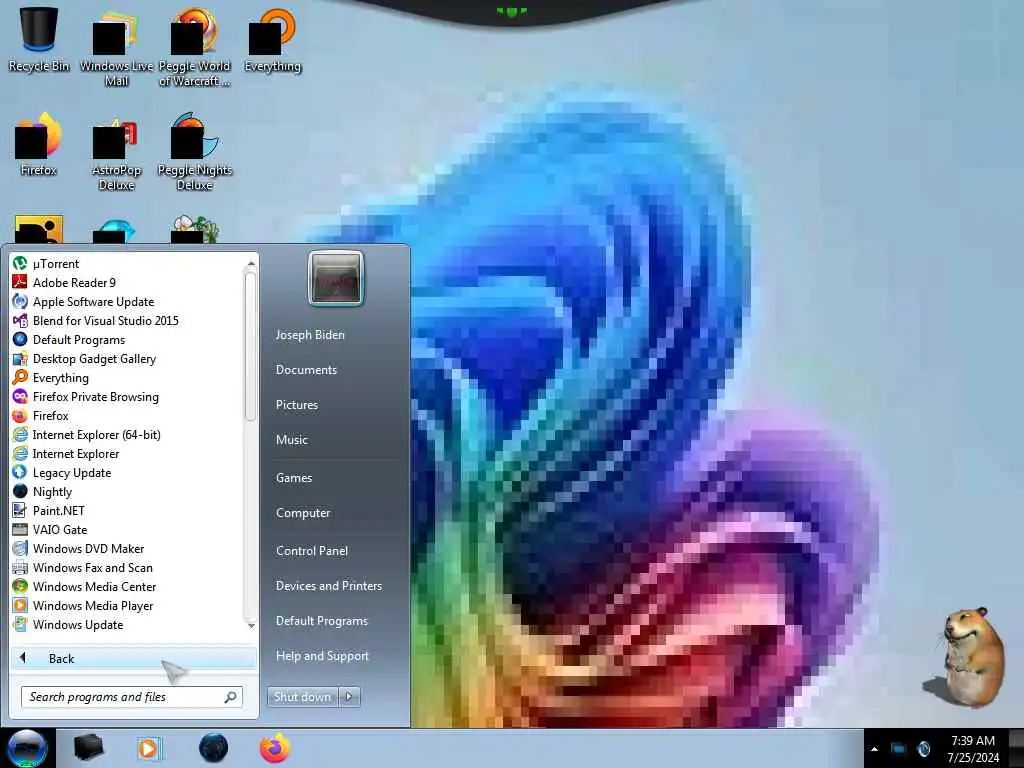Select Everything desktop shortcut
The image size is (1024, 768).
point(272,40)
